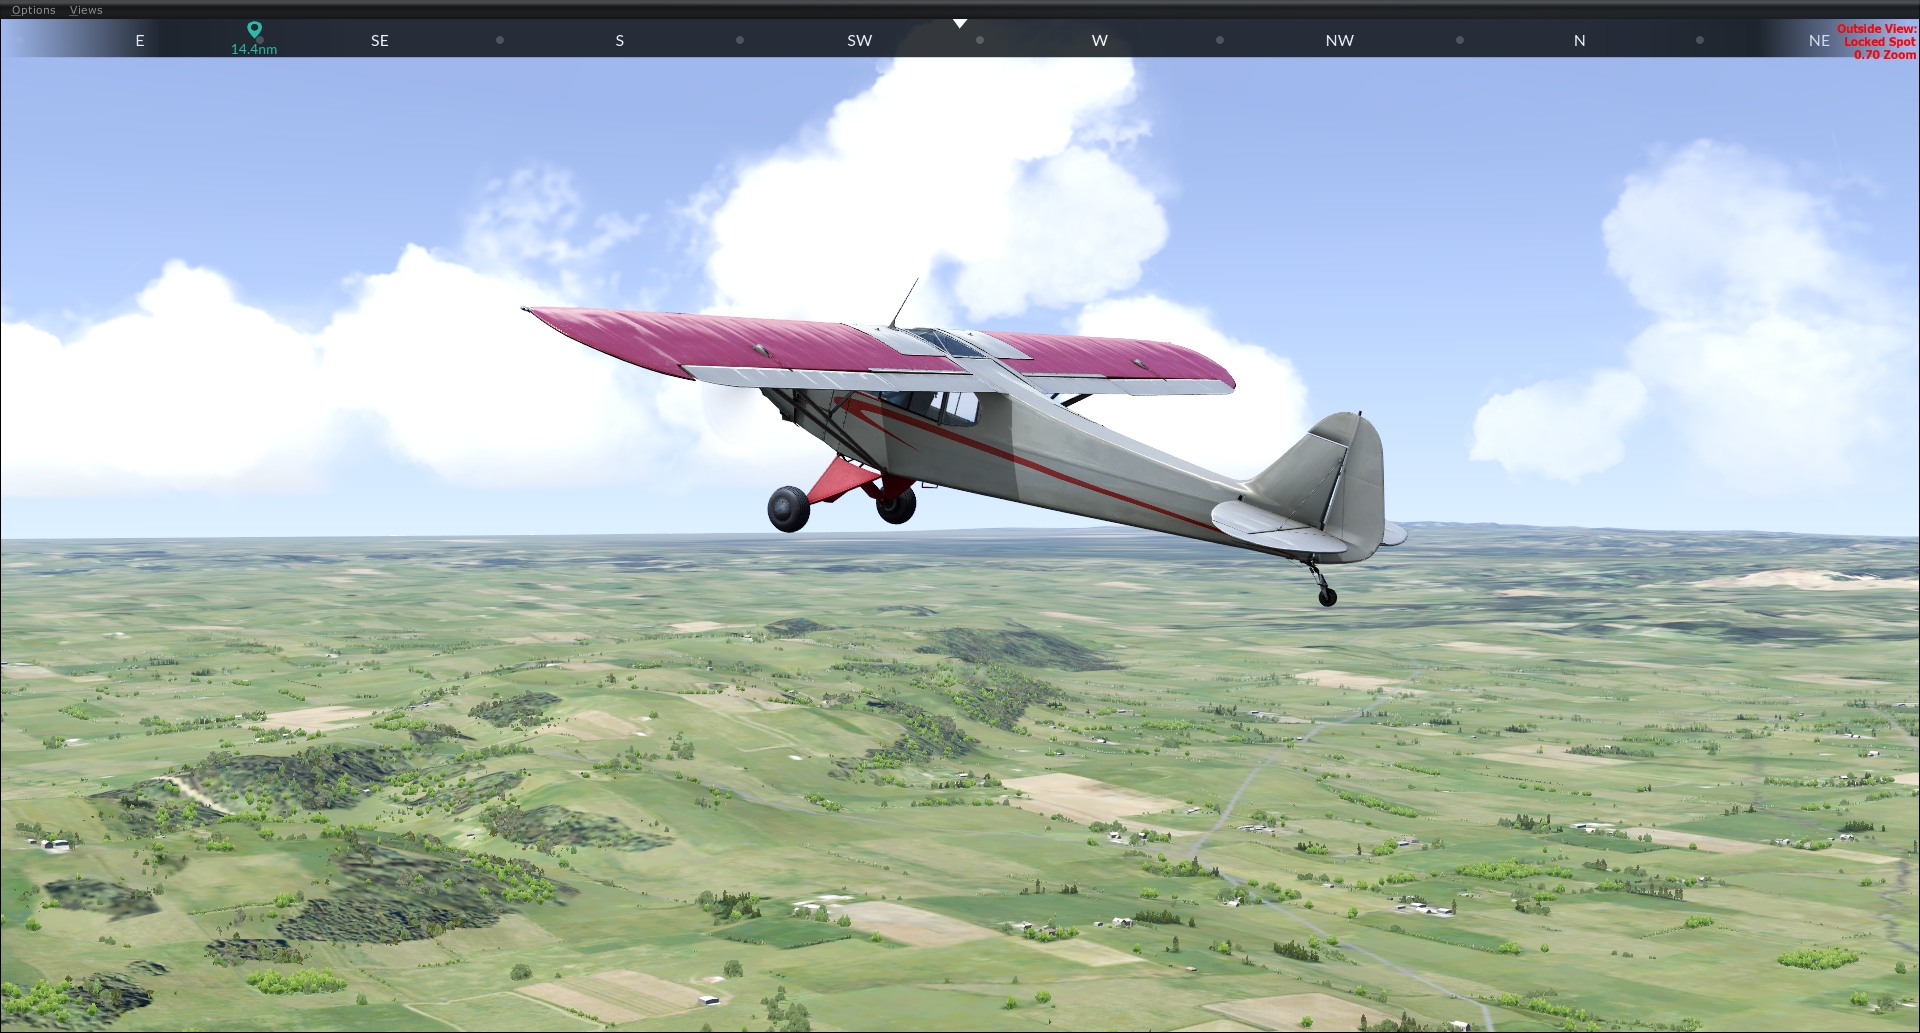Viewport: 1920px width, 1033px height.
Task: Click the 'Locked Spot' view mode text
Action: 1880,42
